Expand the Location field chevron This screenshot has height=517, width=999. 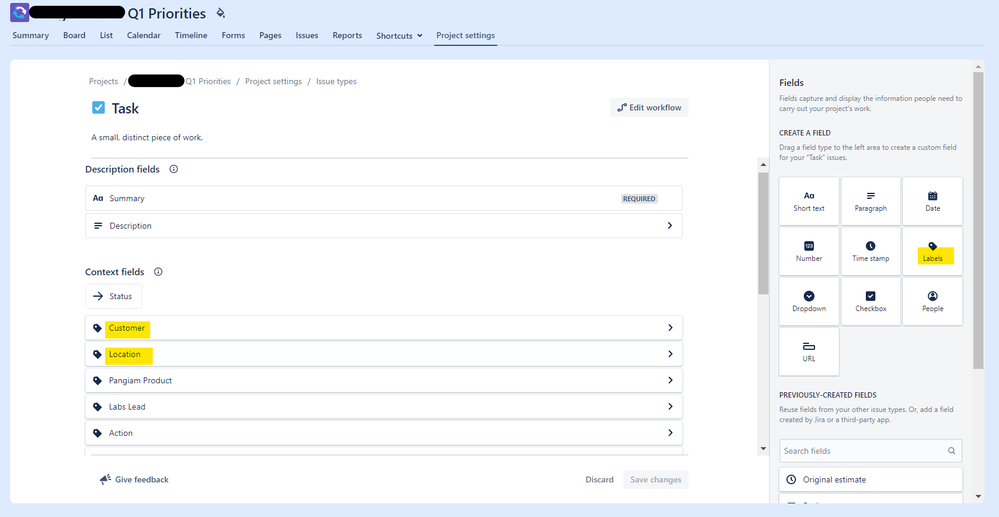670,354
